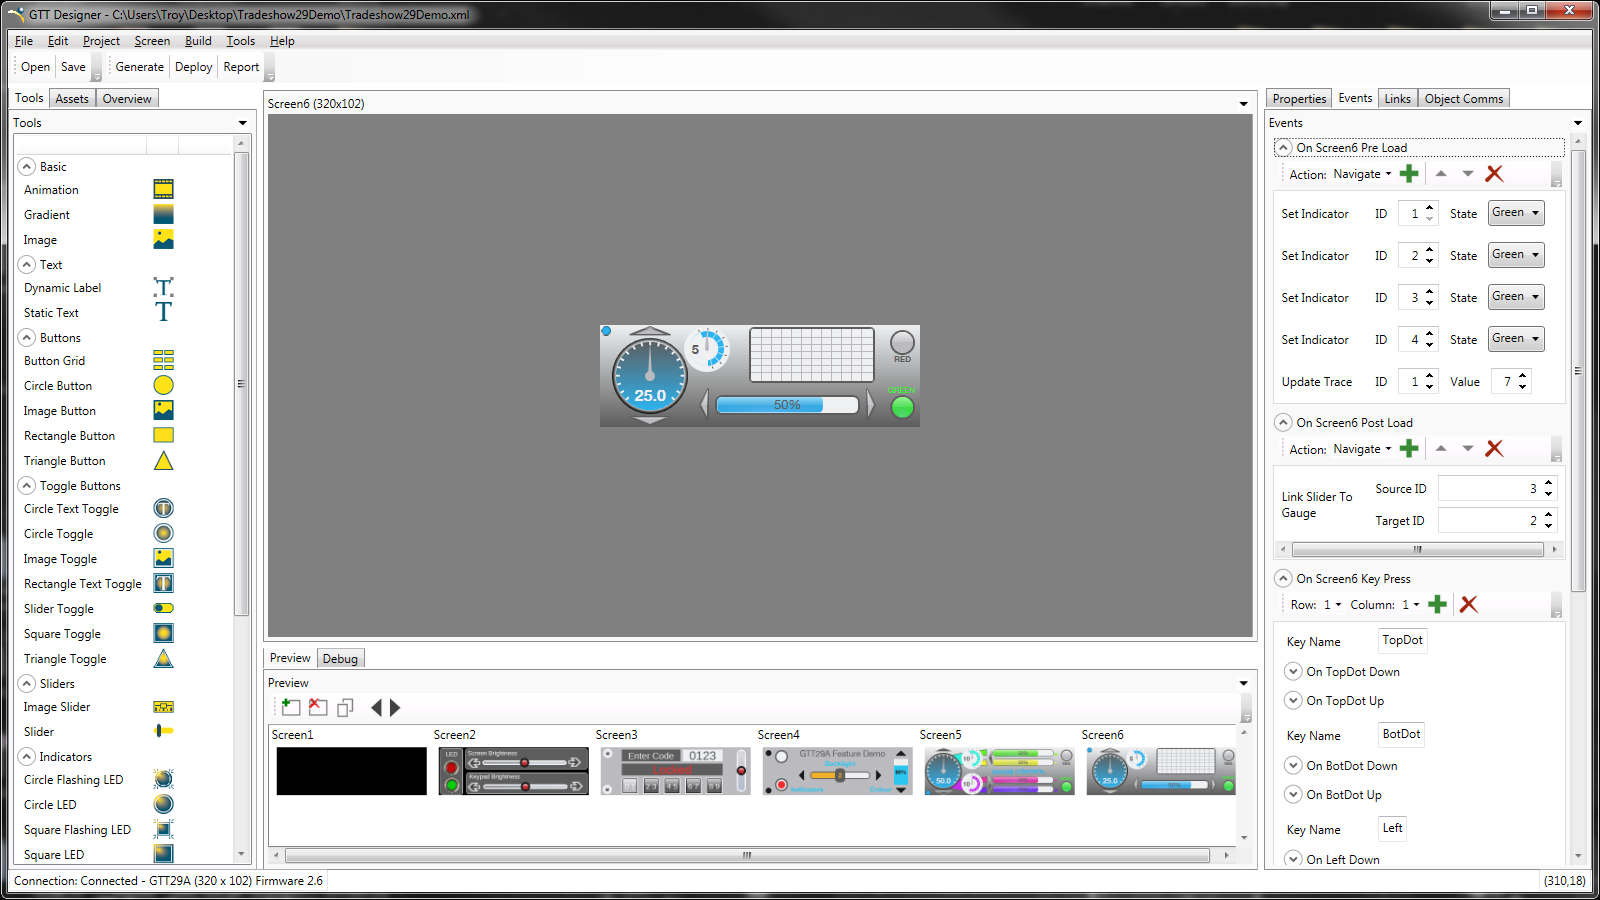This screenshot has height=900, width=1600.
Task: Click green indicator on canvas
Action: tap(902, 407)
